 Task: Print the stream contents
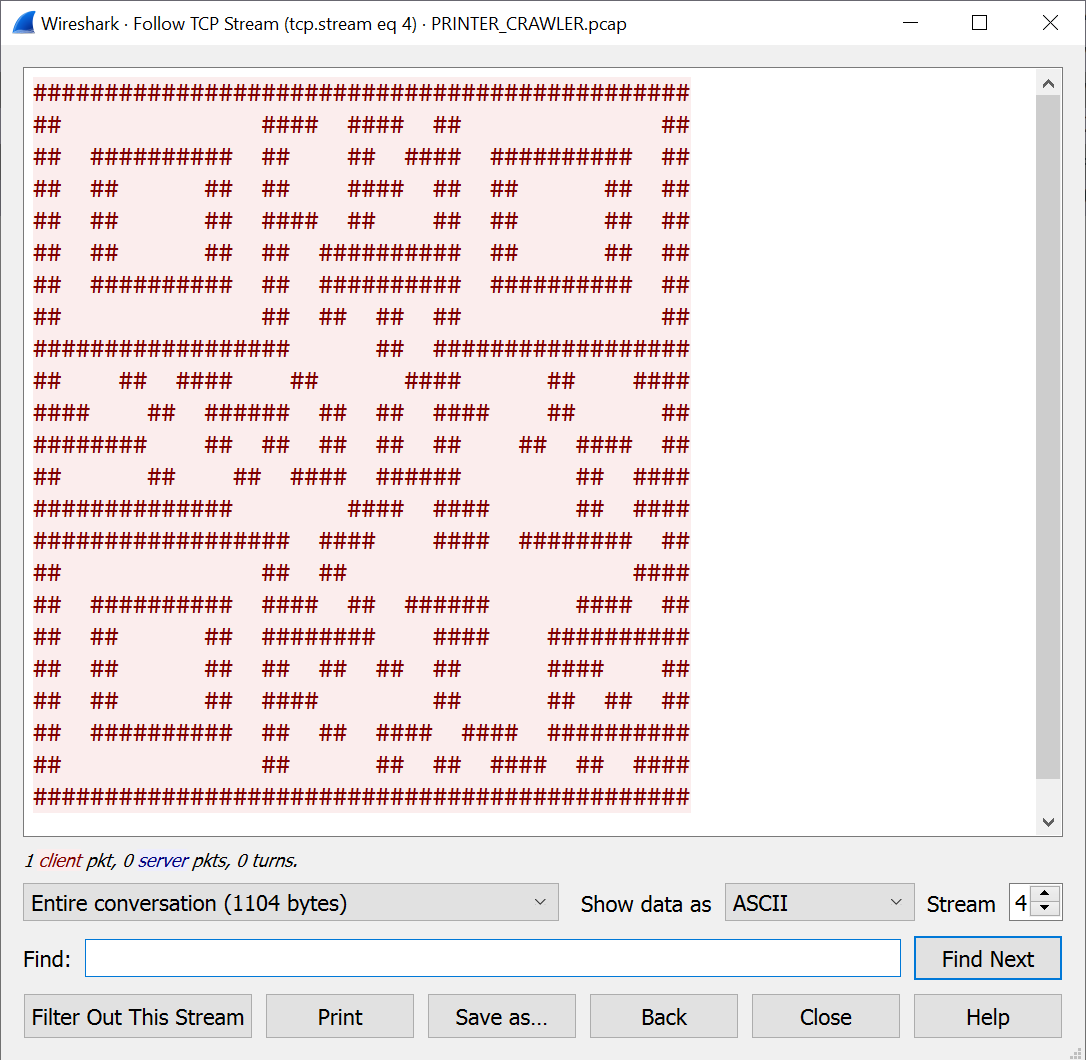tap(340, 1016)
